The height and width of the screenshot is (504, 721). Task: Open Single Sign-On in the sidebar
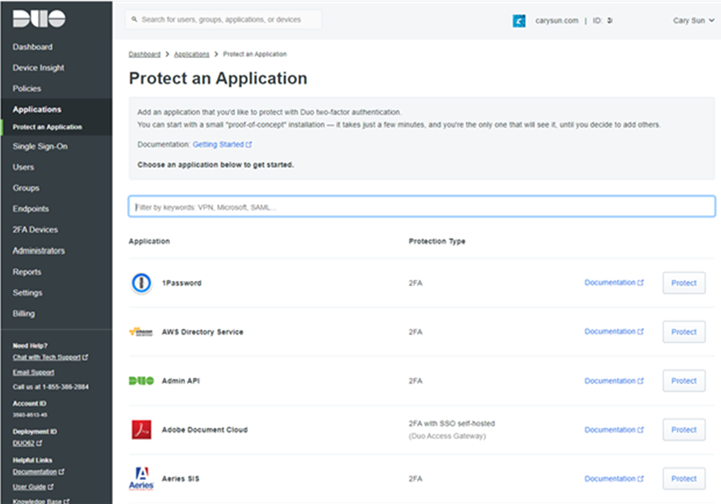[x=40, y=146]
